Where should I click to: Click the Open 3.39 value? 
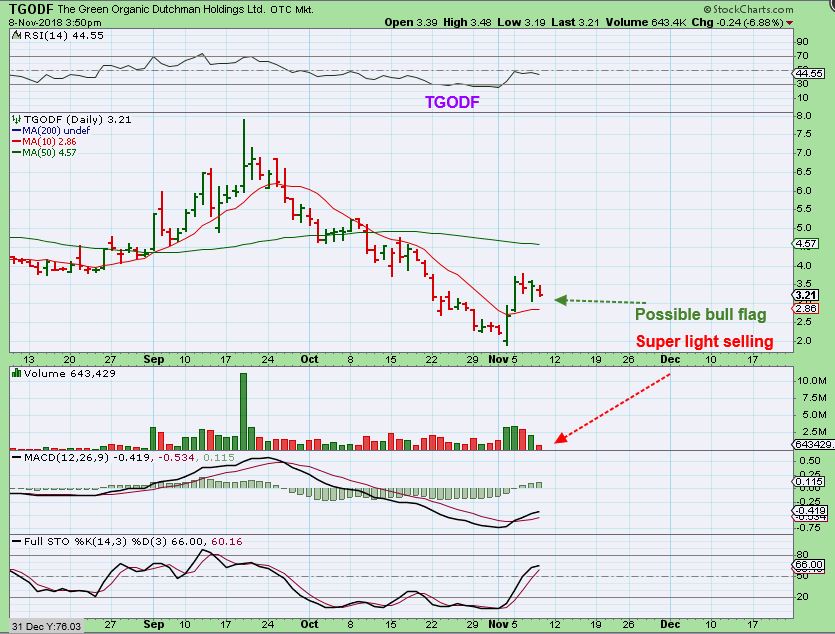point(411,22)
